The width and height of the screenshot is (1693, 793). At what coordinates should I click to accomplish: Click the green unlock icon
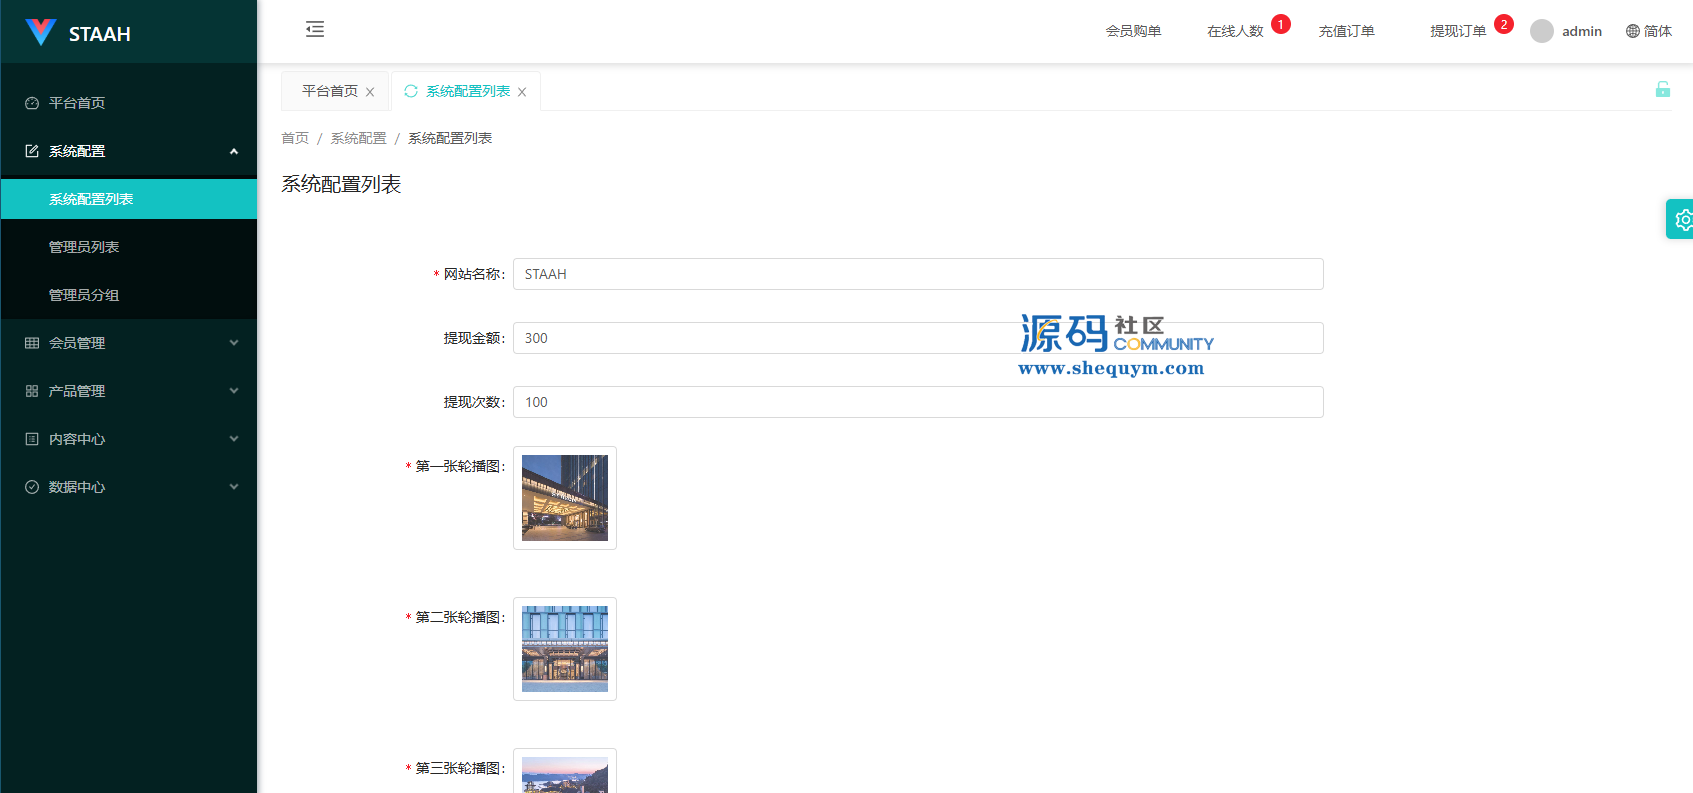(x=1663, y=90)
